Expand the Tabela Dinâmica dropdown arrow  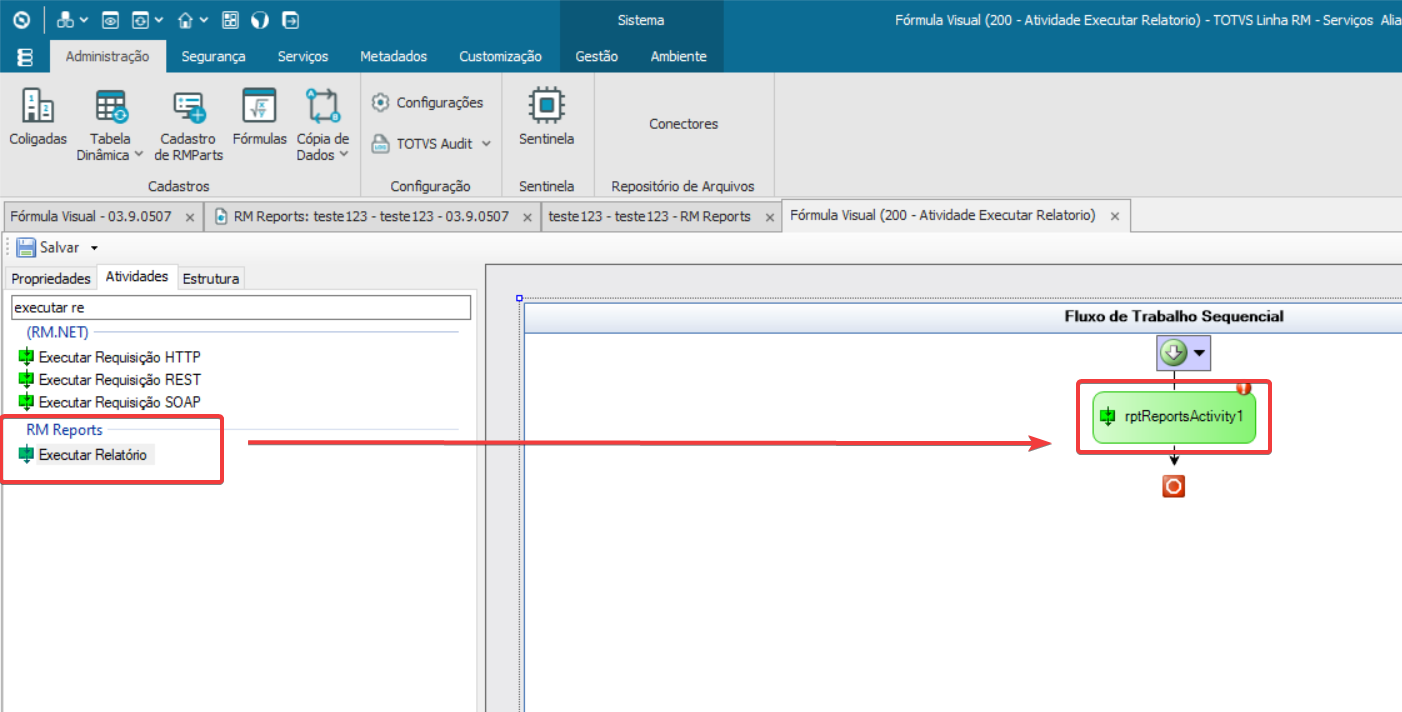coord(138,155)
